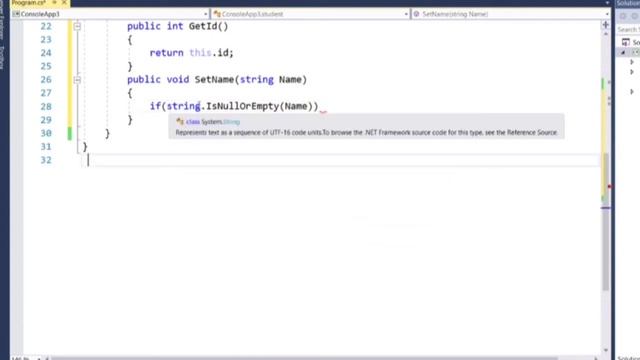Click the vertical scrollbar down arrow
640x360 pixels.
point(606,350)
